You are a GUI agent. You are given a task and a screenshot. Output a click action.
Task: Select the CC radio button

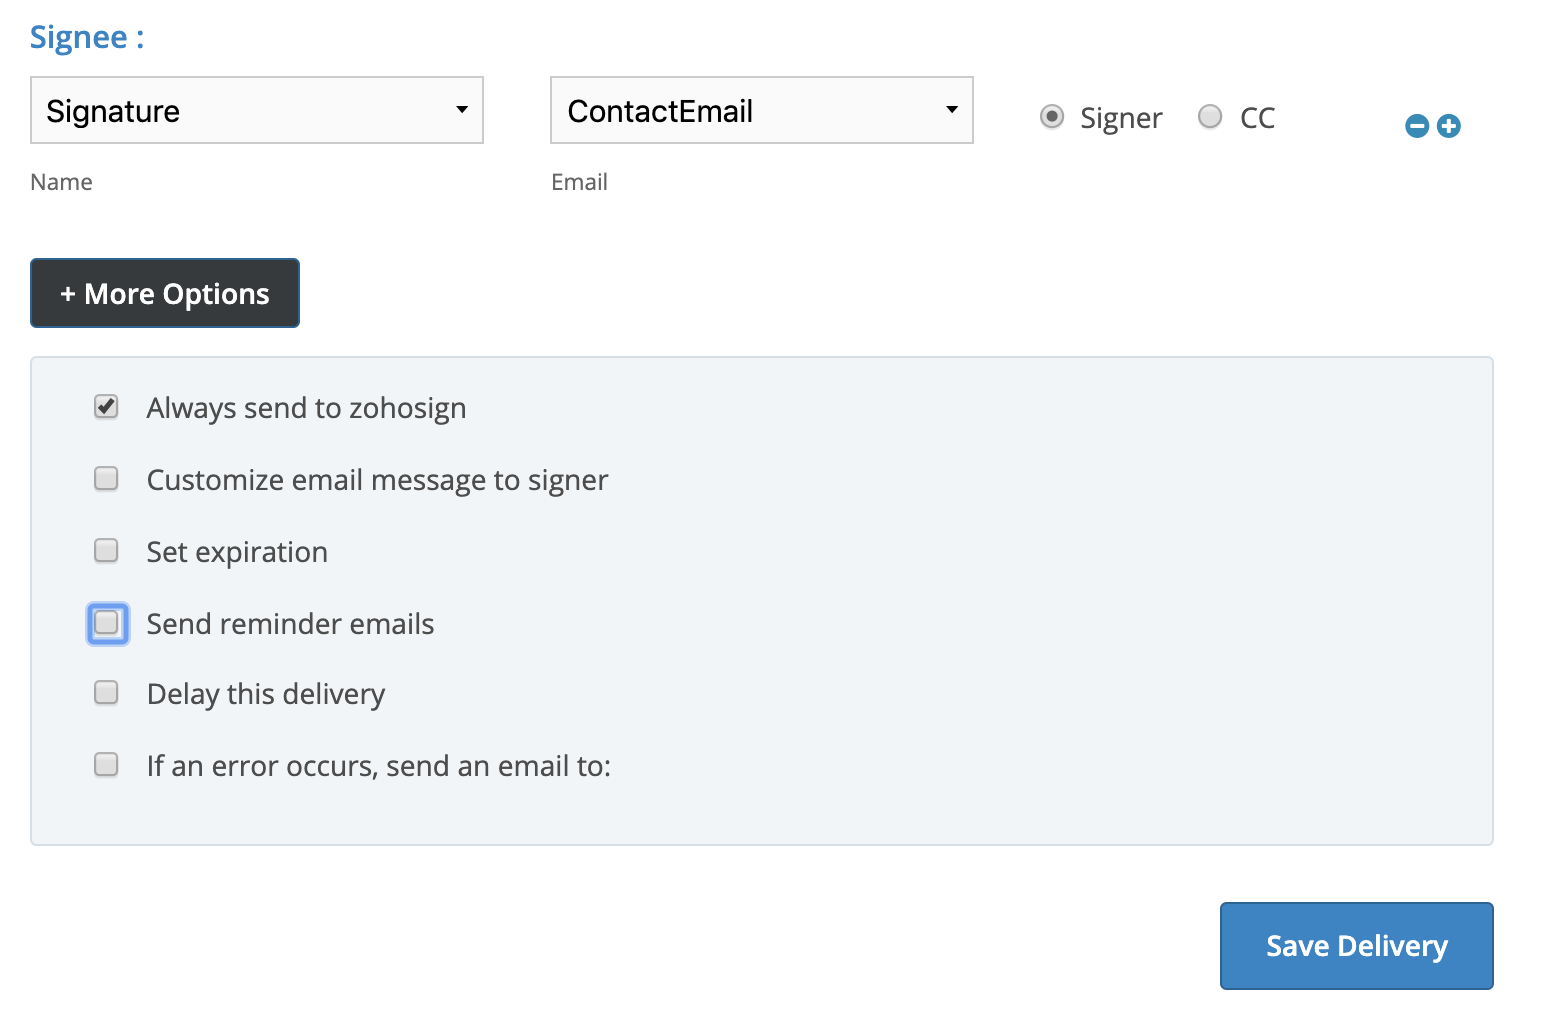click(1210, 117)
